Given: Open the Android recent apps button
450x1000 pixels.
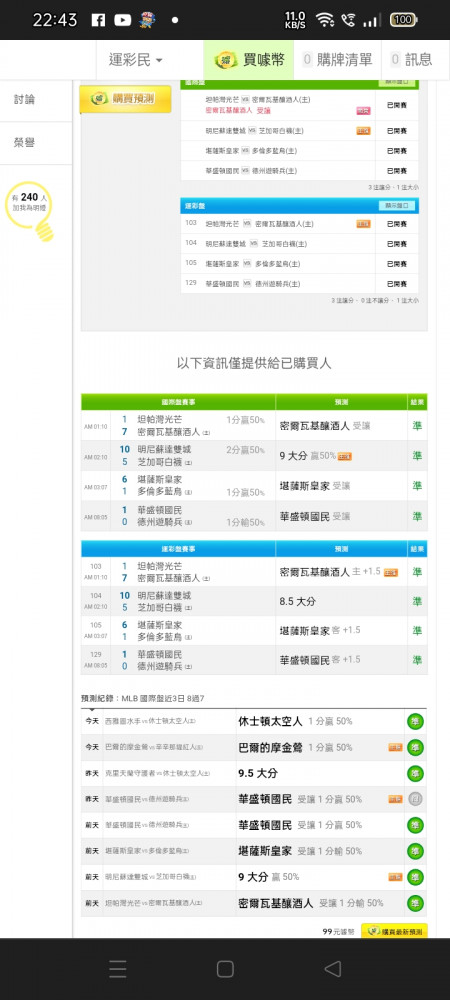Looking at the screenshot, I should 117,969.
